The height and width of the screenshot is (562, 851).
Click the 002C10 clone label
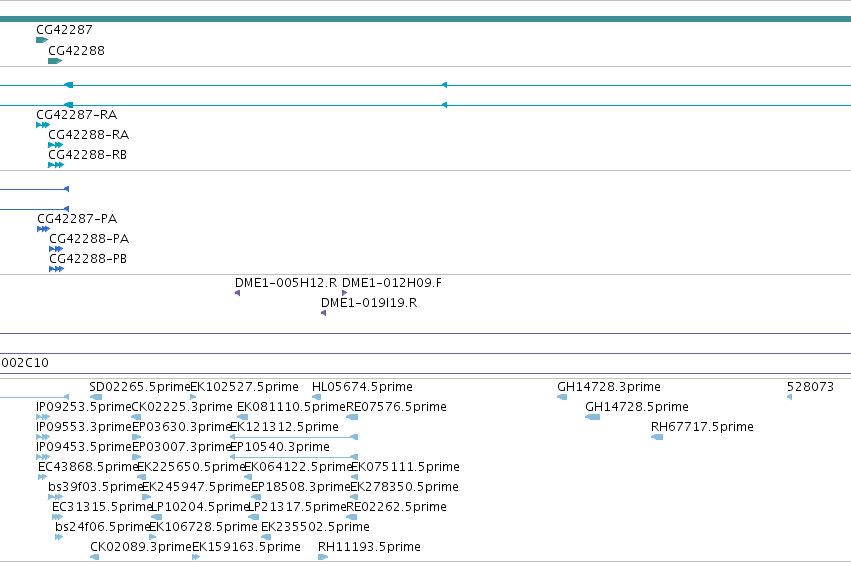point(24,362)
